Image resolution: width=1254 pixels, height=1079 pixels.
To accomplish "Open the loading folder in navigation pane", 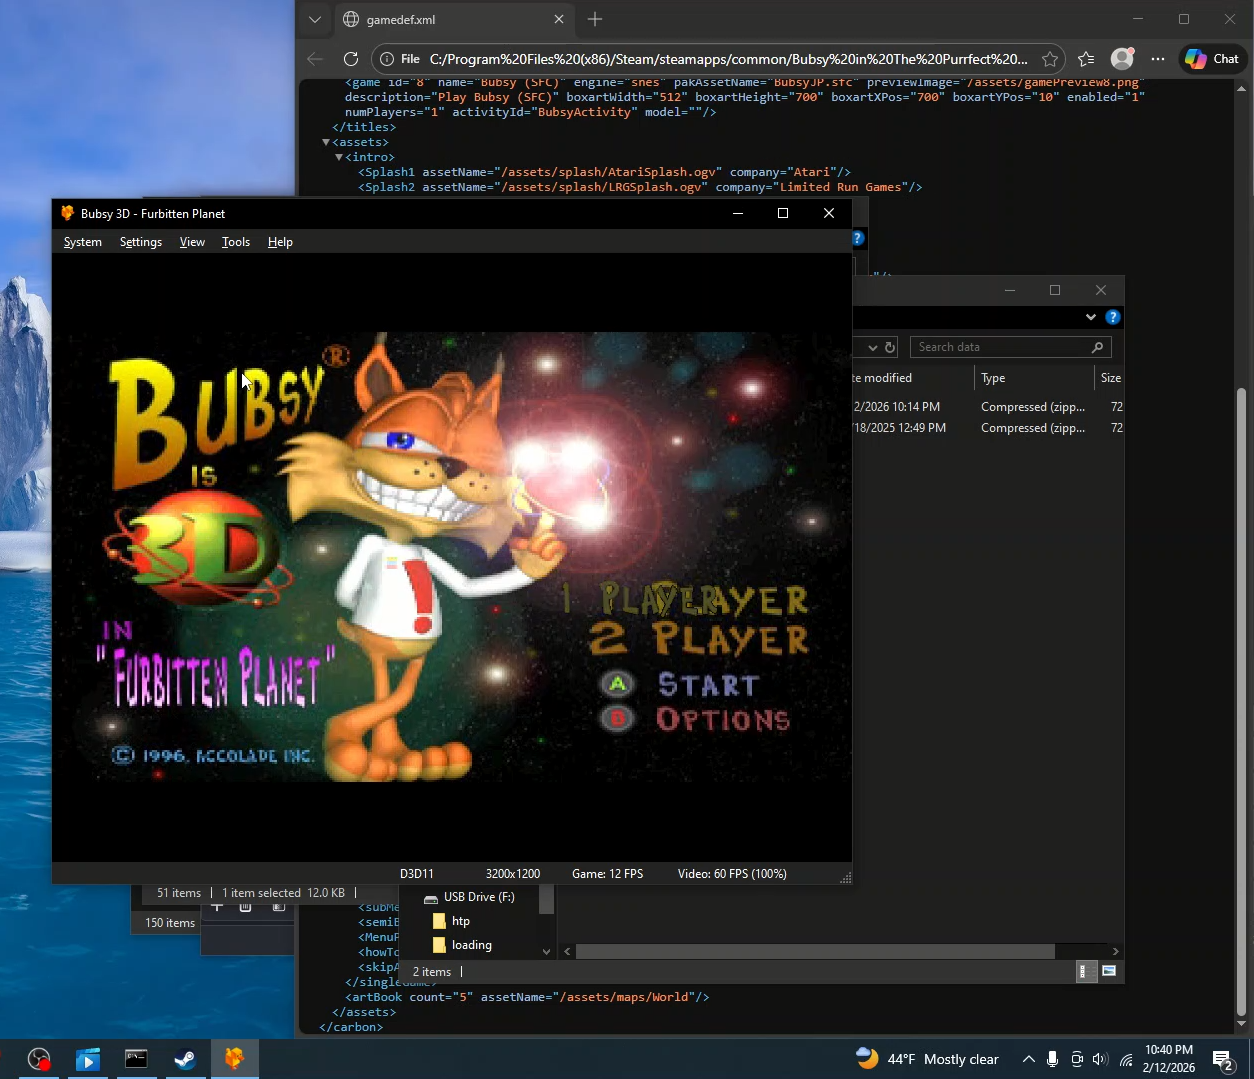I will click(x=462, y=945).
